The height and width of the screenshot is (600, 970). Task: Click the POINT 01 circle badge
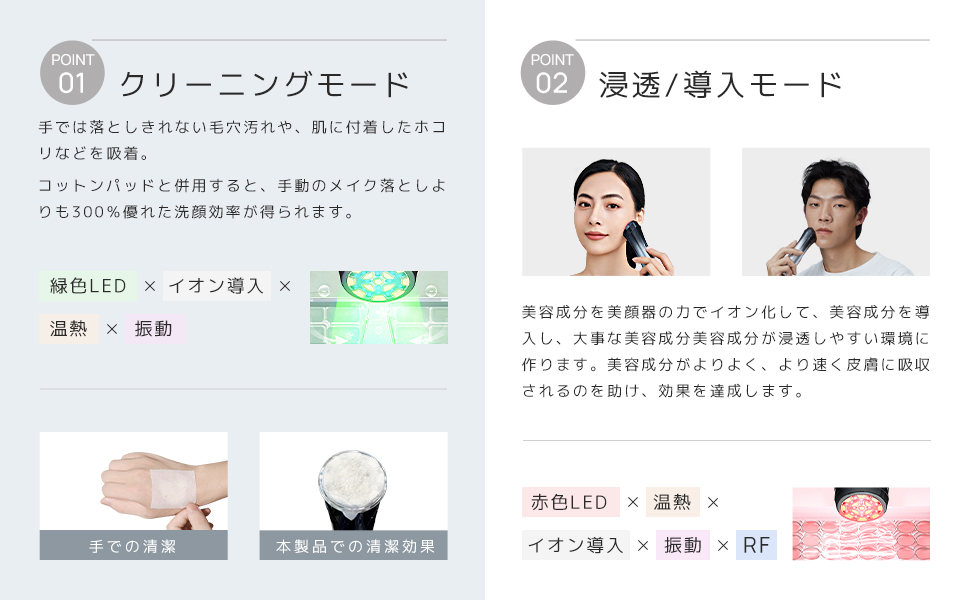[72, 73]
